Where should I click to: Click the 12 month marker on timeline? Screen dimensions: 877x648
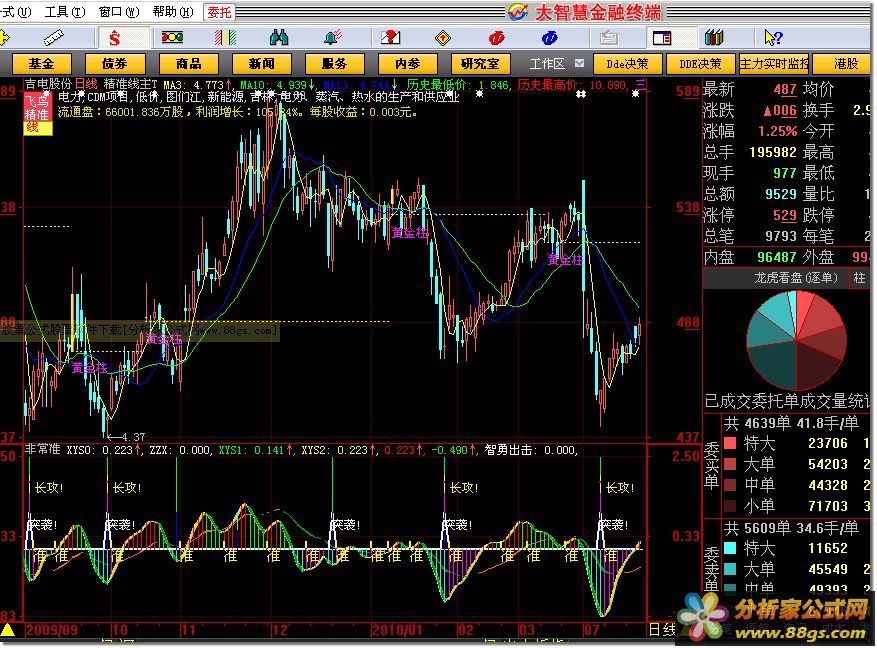click(280, 630)
